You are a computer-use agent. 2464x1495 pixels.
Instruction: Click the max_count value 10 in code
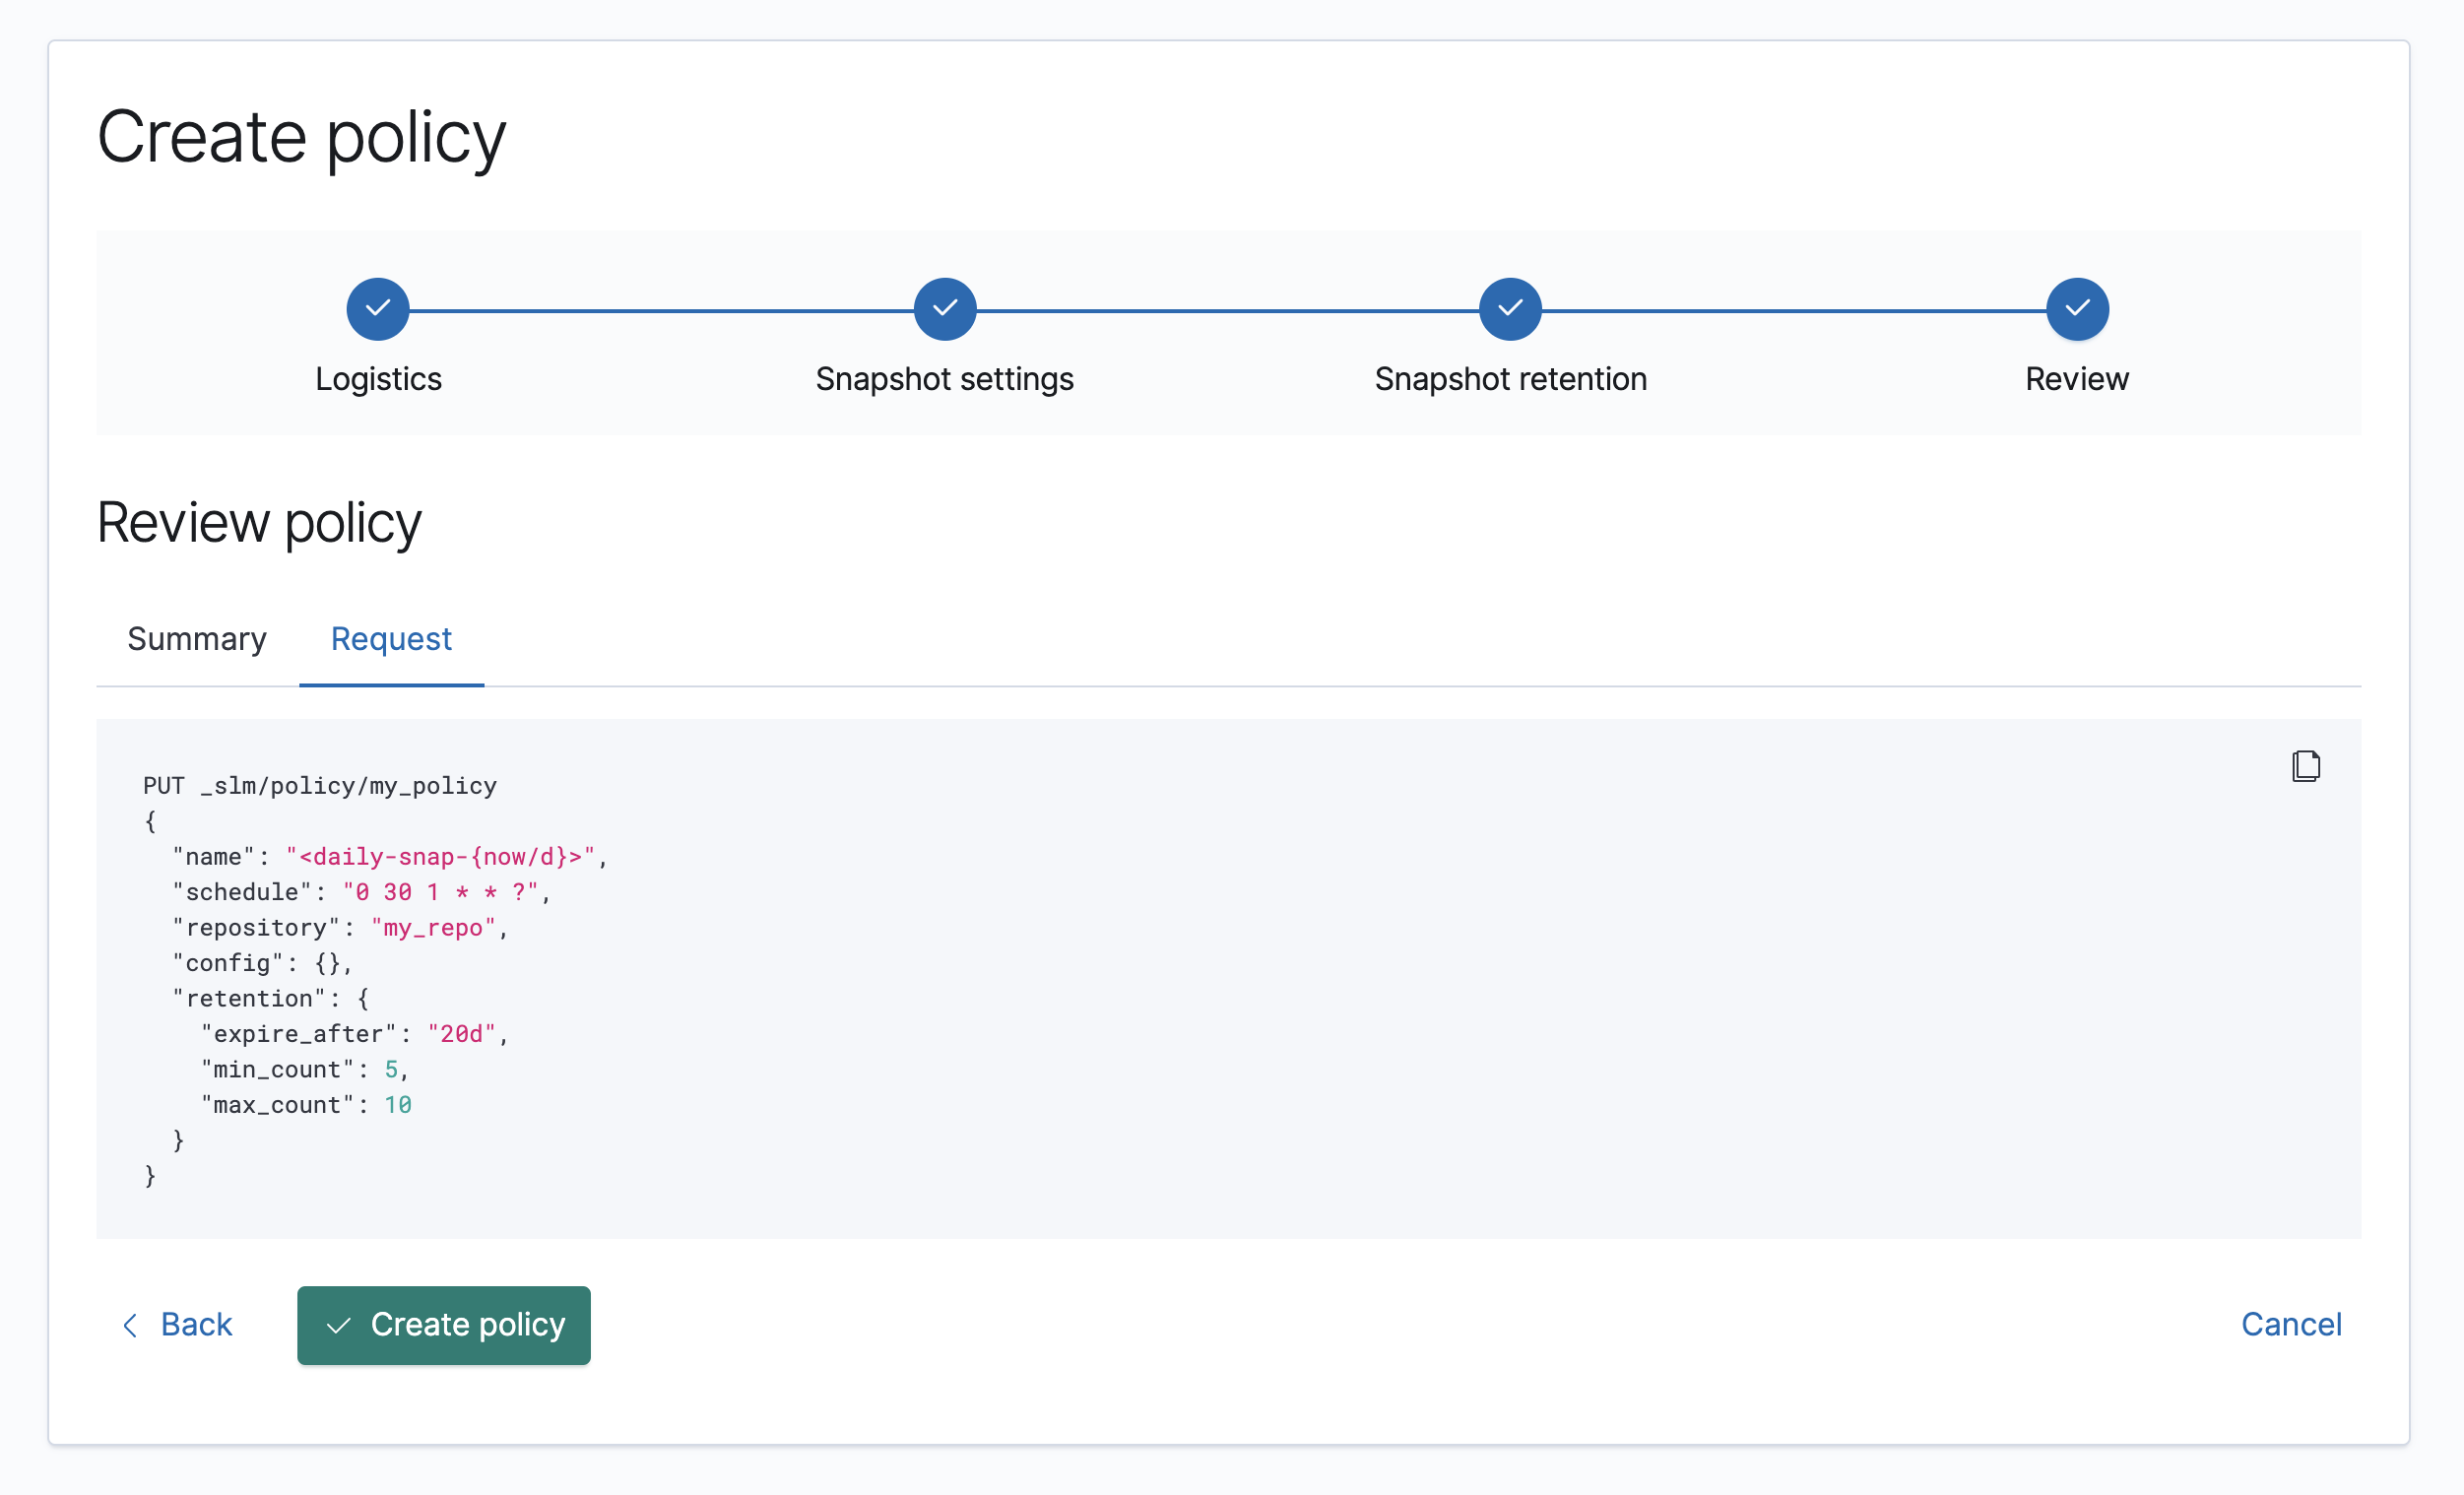point(398,1105)
